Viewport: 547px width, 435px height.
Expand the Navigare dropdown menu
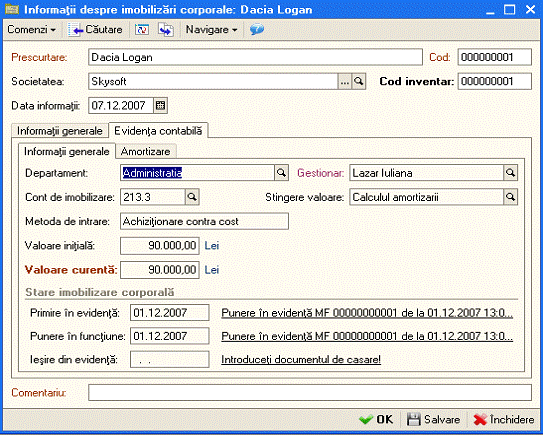[211, 30]
